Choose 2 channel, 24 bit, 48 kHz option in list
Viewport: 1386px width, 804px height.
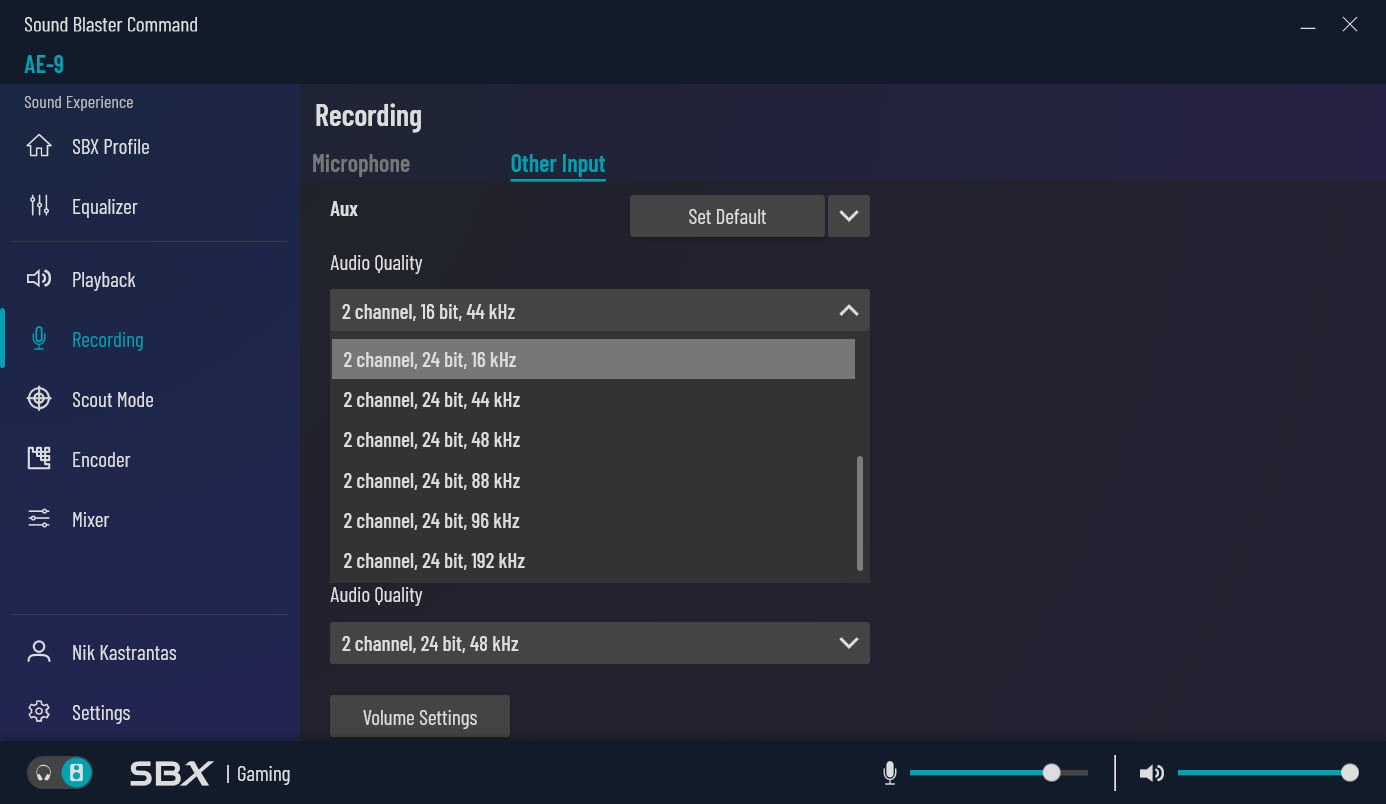point(593,440)
